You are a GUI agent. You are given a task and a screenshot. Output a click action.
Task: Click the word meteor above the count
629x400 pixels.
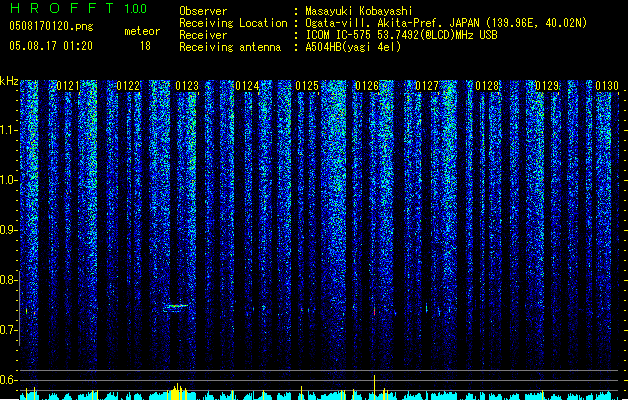142,31
